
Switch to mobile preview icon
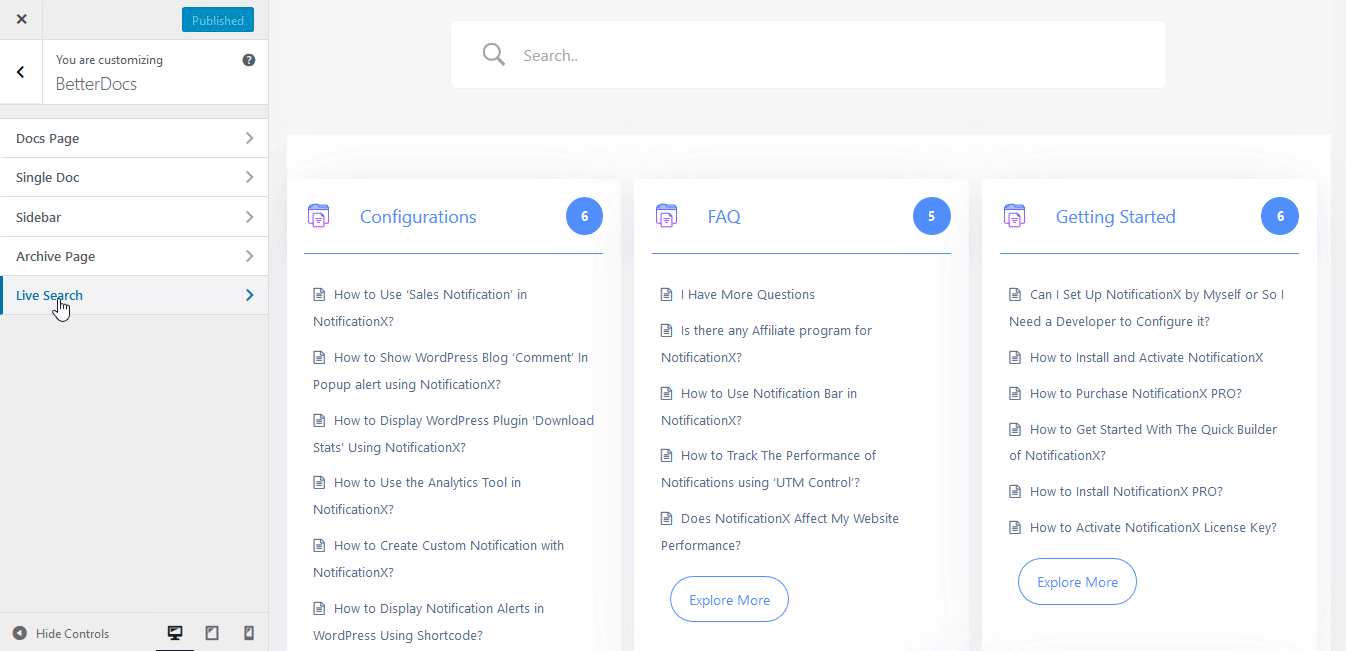click(x=249, y=633)
